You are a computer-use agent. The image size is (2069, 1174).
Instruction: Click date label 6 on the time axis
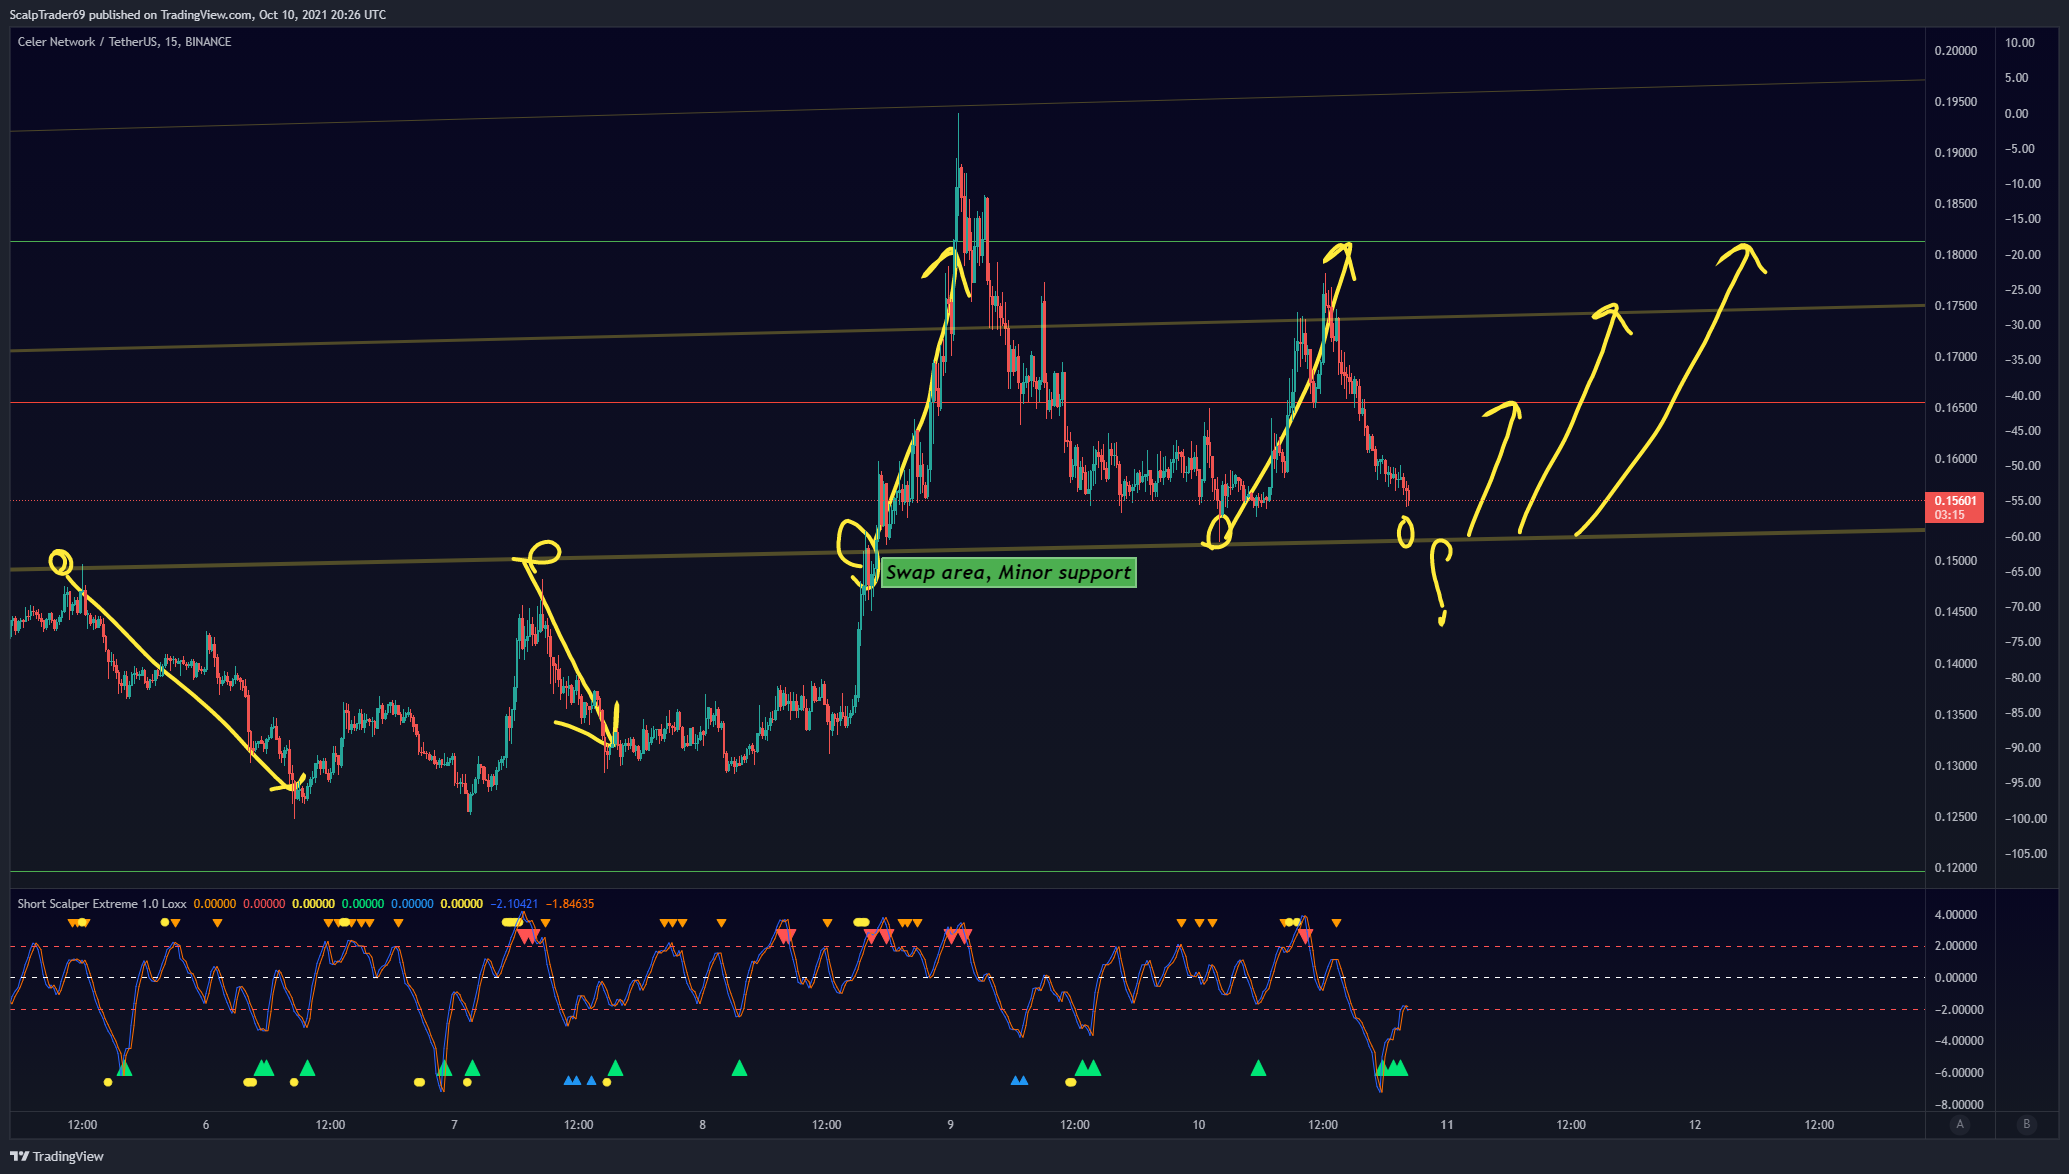click(x=206, y=1125)
